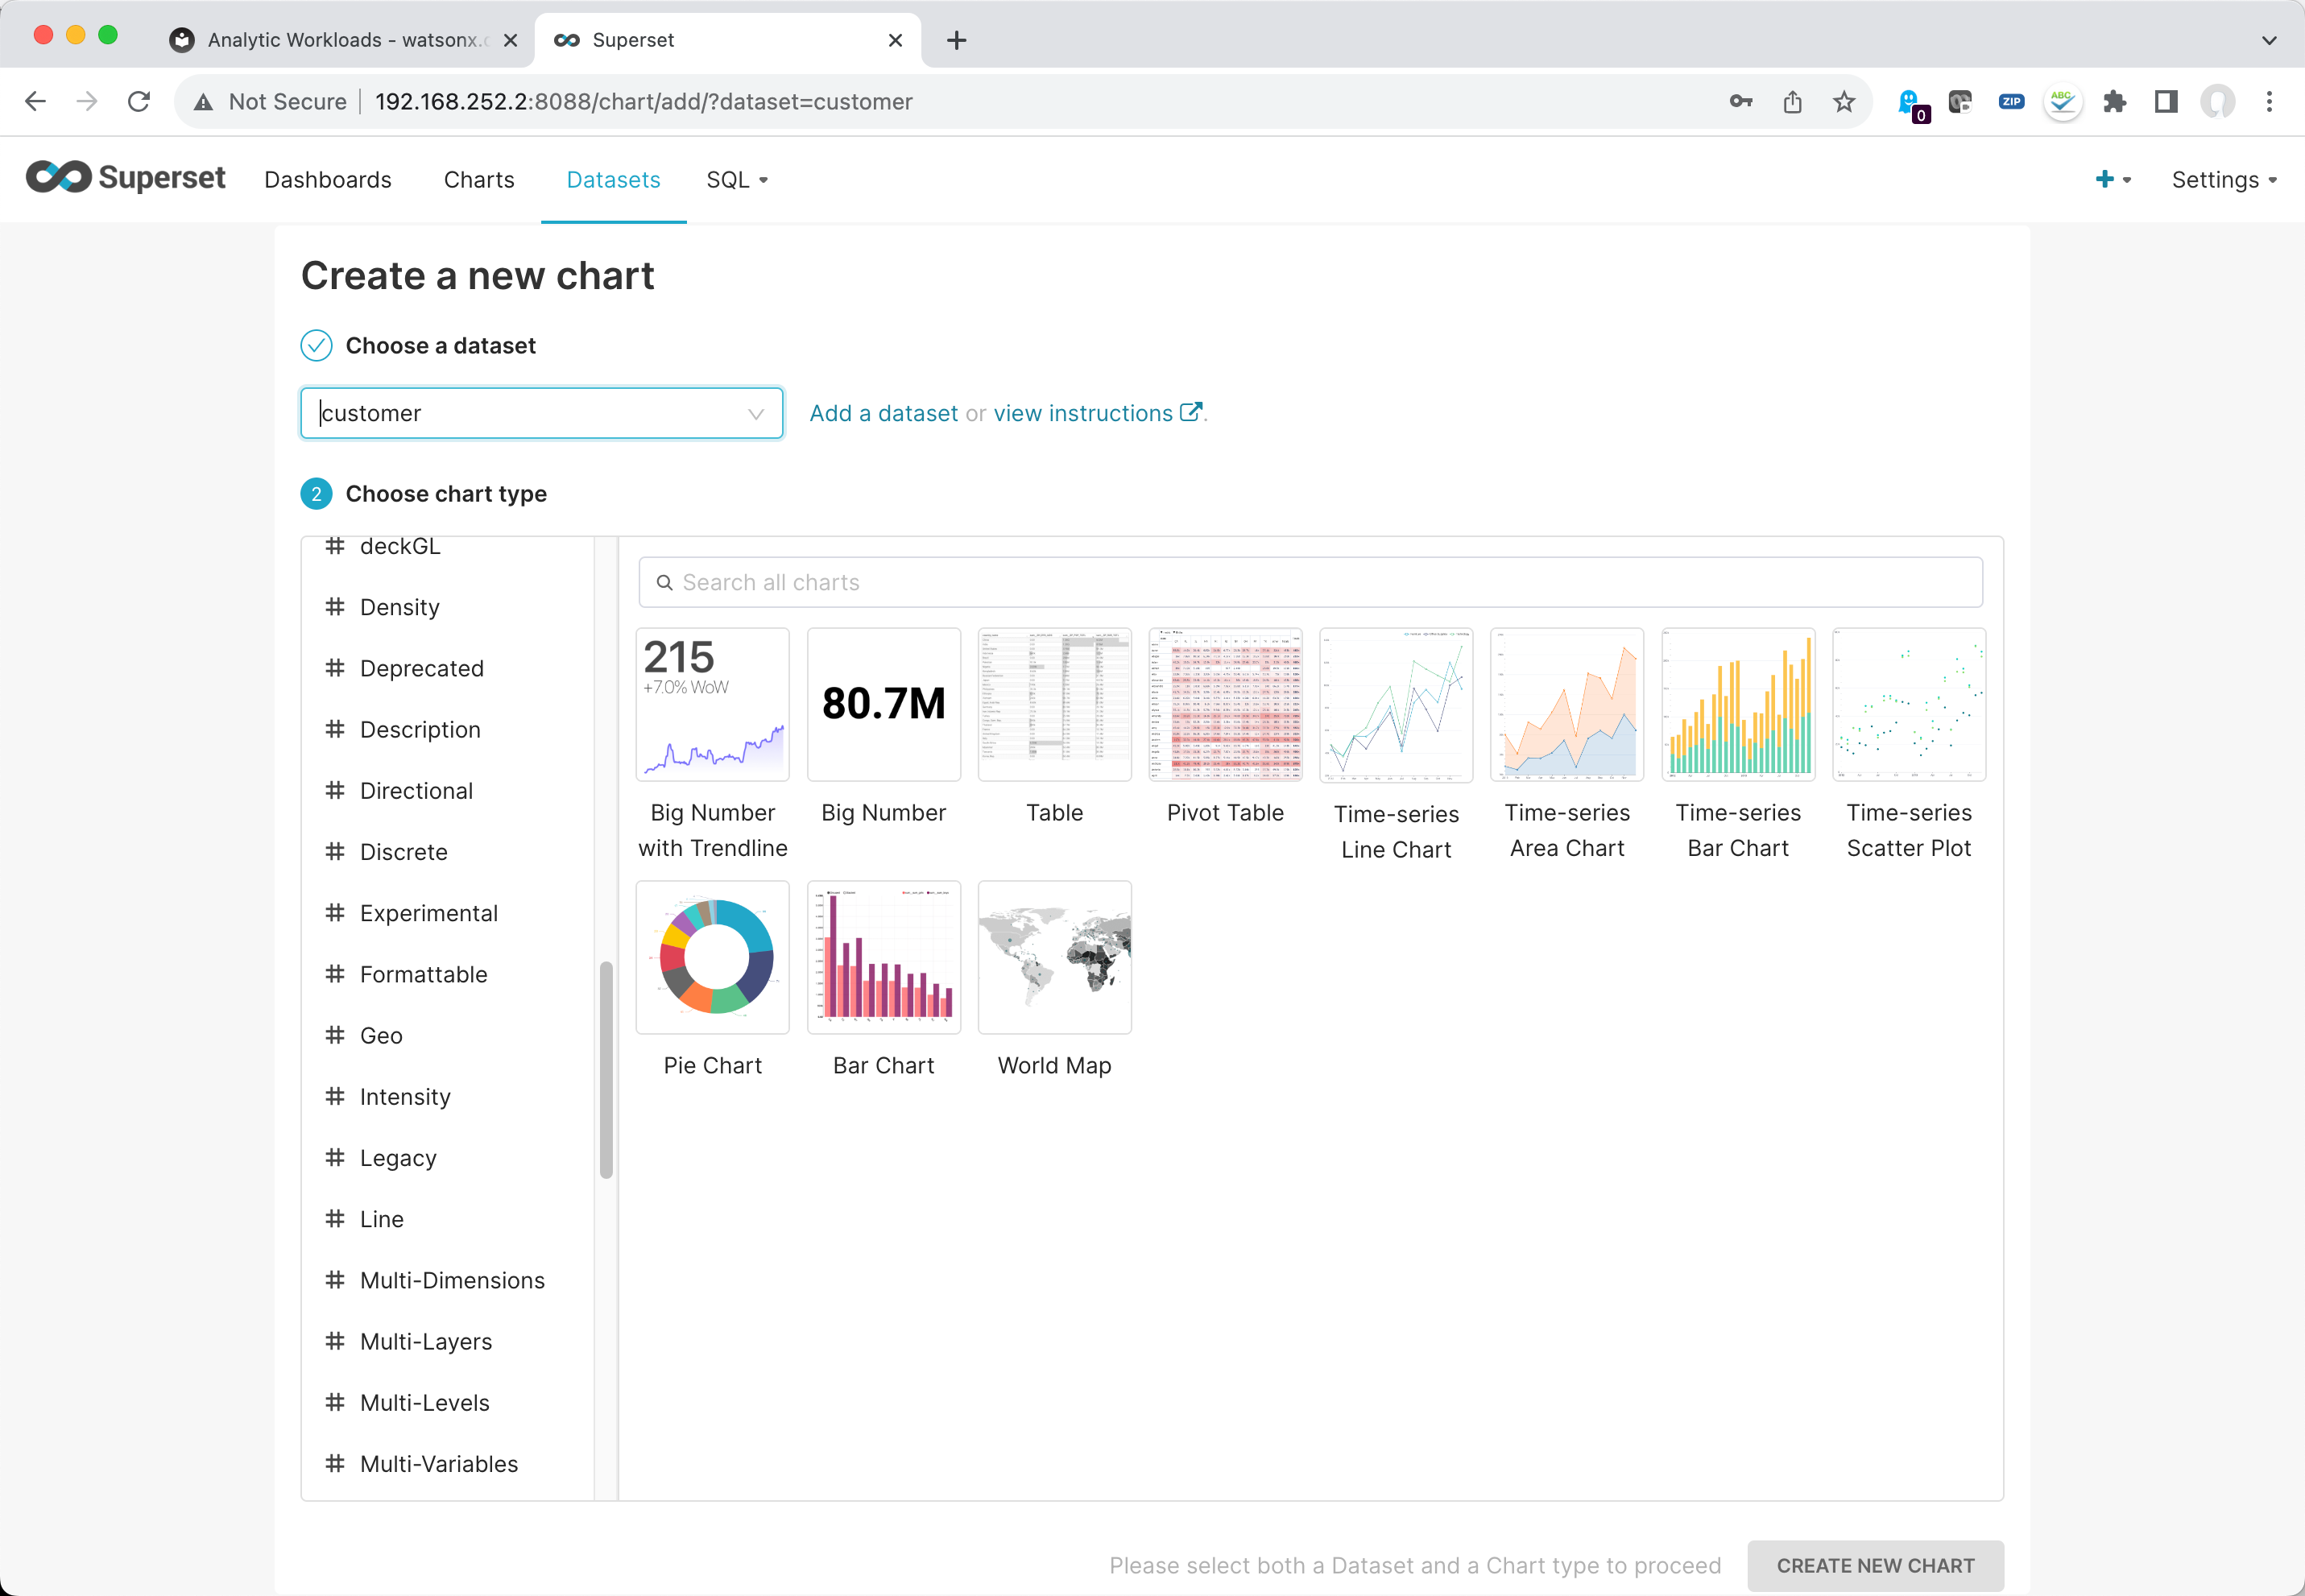Image resolution: width=2305 pixels, height=1596 pixels.
Task: Click the browser back arrow
Action: pyautogui.click(x=36, y=101)
